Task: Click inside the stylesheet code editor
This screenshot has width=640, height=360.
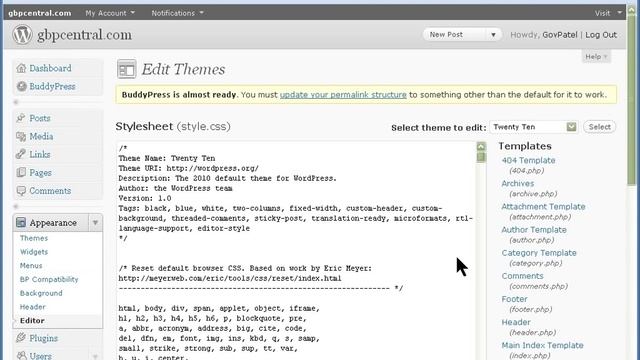Action: tap(296, 251)
